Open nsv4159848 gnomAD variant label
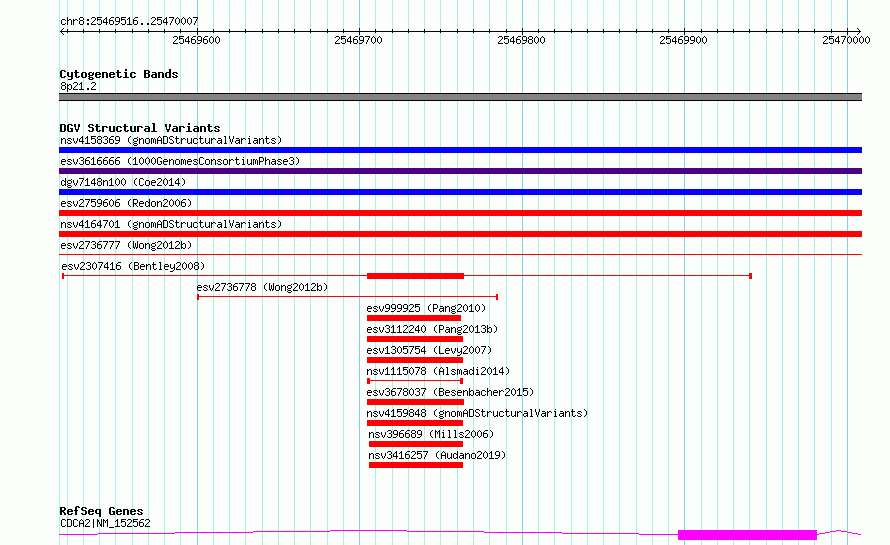890x545 pixels. [x=477, y=413]
